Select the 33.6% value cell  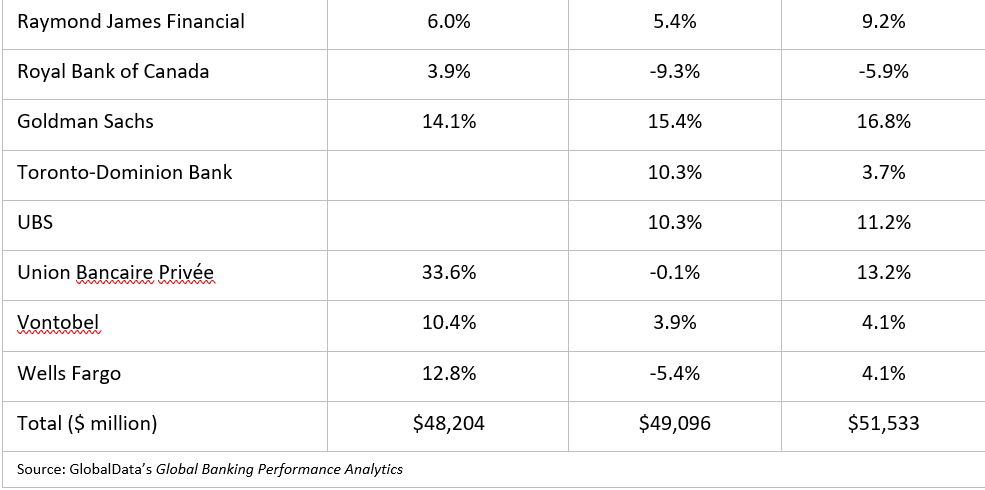click(450, 272)
